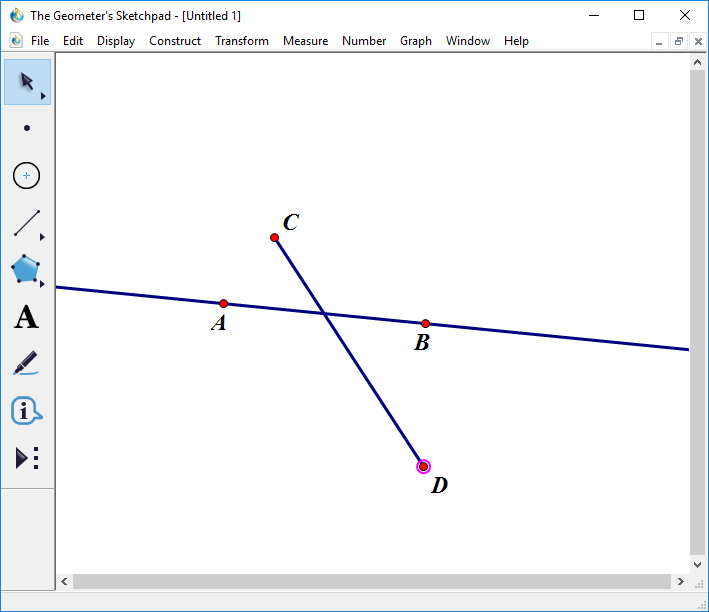Click the vertical scrollbar up arrow
The height and width of the screenshot is (612, 709).
click(698, 63)
